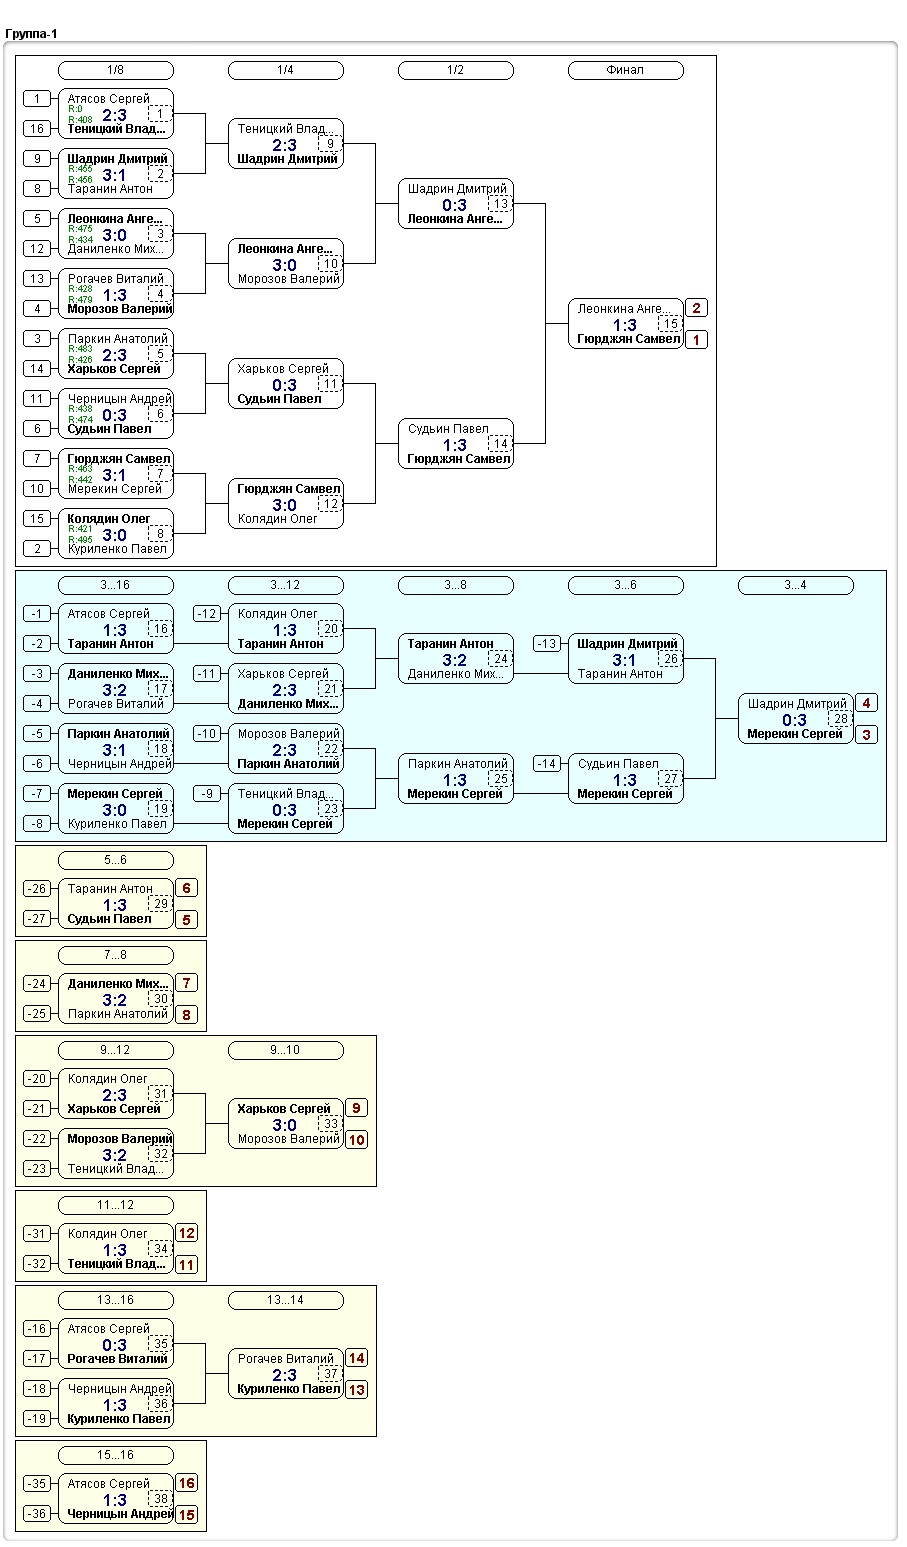Click seed box 16 left of Теницкий
This screenshot has height=1547, width=907.
coord(37,129)
